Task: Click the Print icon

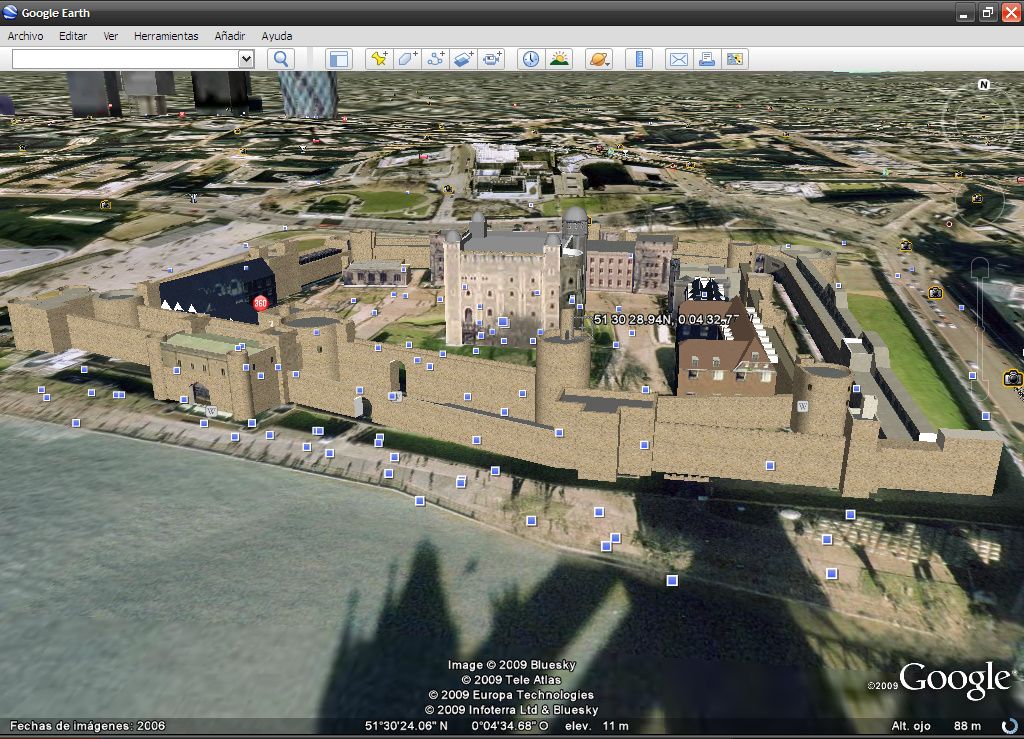Action: point(707,59)
